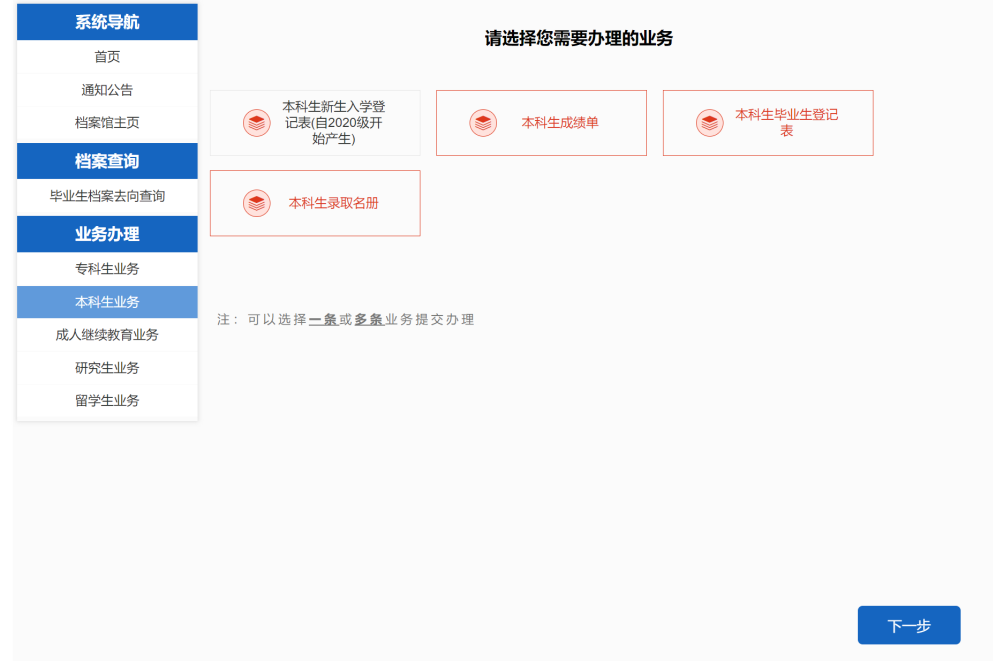Open 通知公告 from the navigation

click(x=107, y=90)
